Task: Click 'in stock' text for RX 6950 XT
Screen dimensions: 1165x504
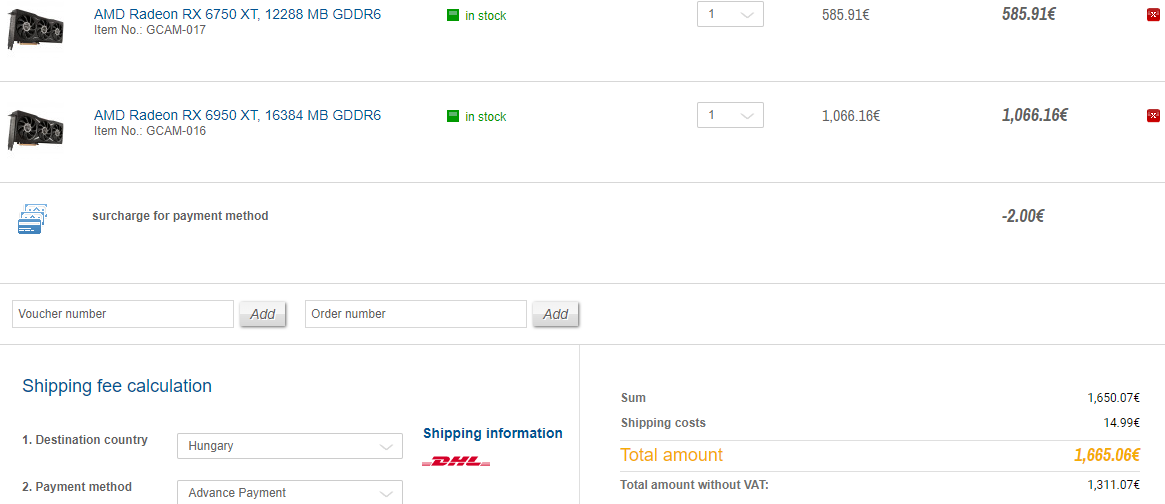Action: point(486,117)
